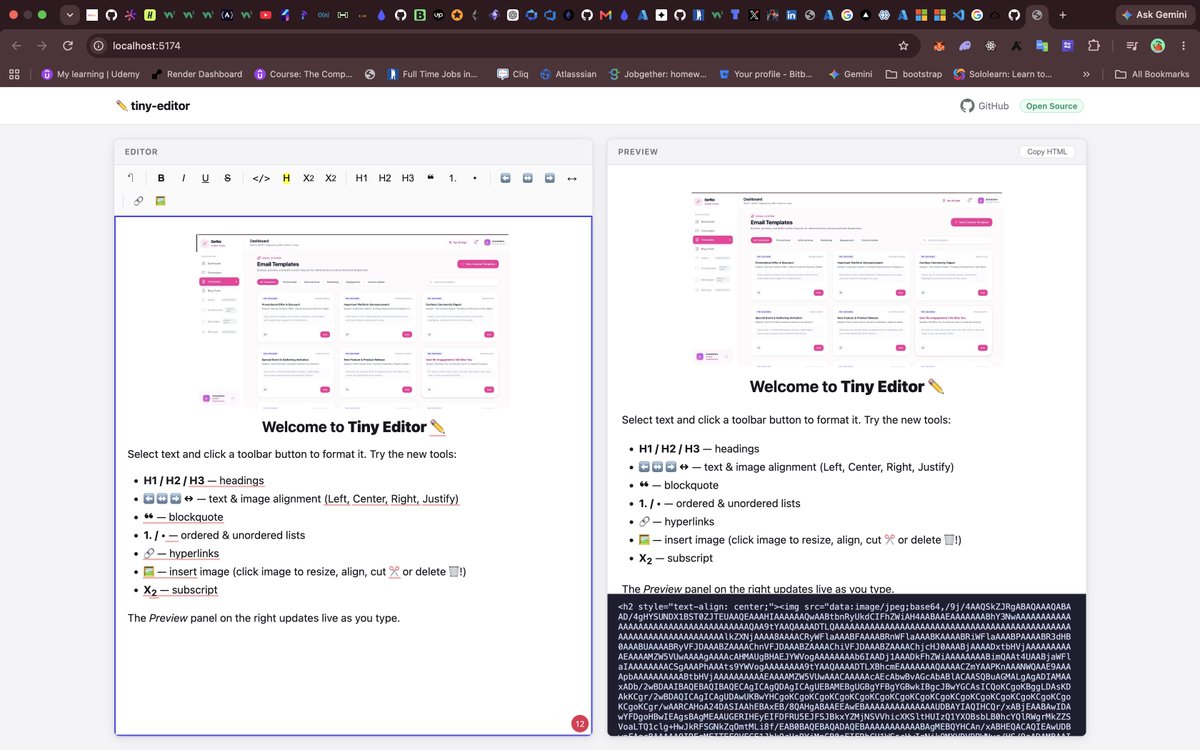
Task: Click Ask Gemini button
Action: pos(1153,15)
